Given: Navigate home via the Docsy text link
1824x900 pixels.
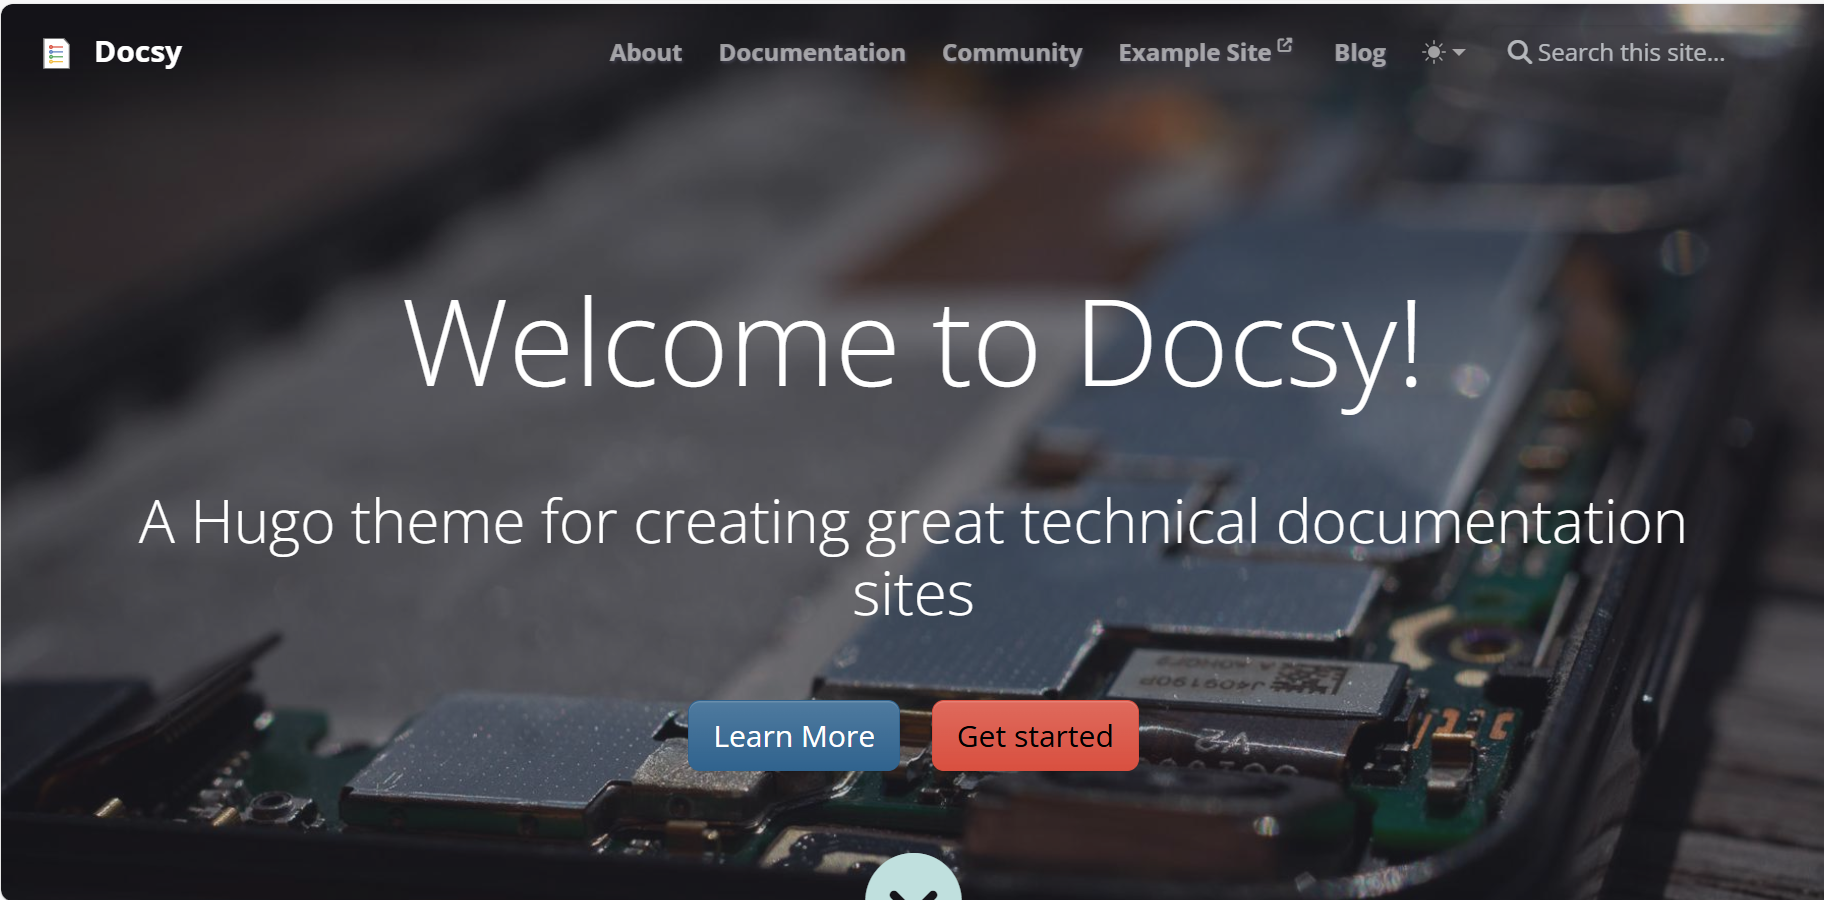Looking at the screenshot, I should 137,52.
